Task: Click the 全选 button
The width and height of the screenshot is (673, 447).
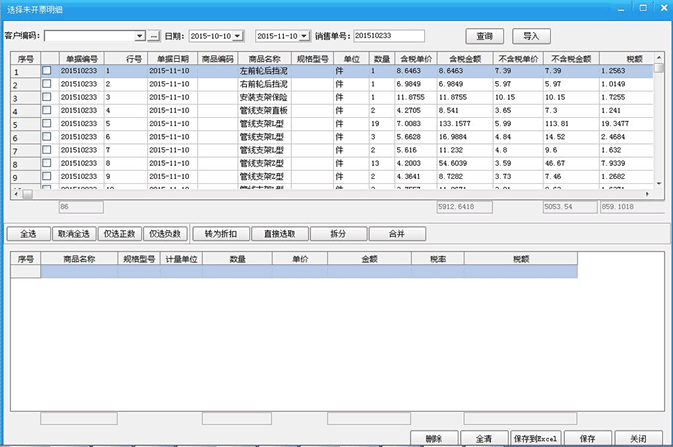Action: click(29, 233)
